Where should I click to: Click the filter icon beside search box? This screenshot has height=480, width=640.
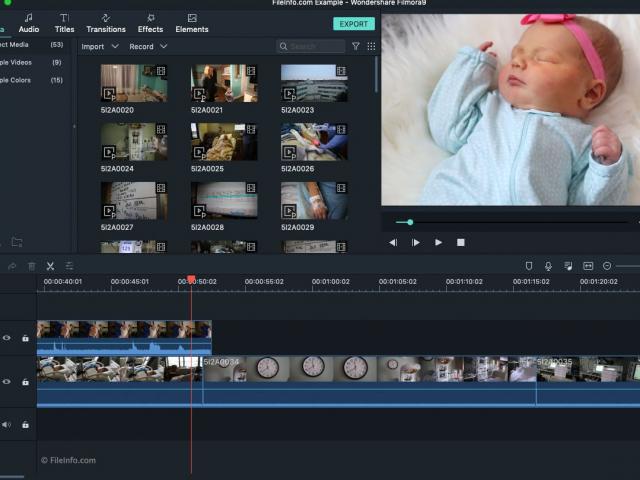[x=355, y=47]
